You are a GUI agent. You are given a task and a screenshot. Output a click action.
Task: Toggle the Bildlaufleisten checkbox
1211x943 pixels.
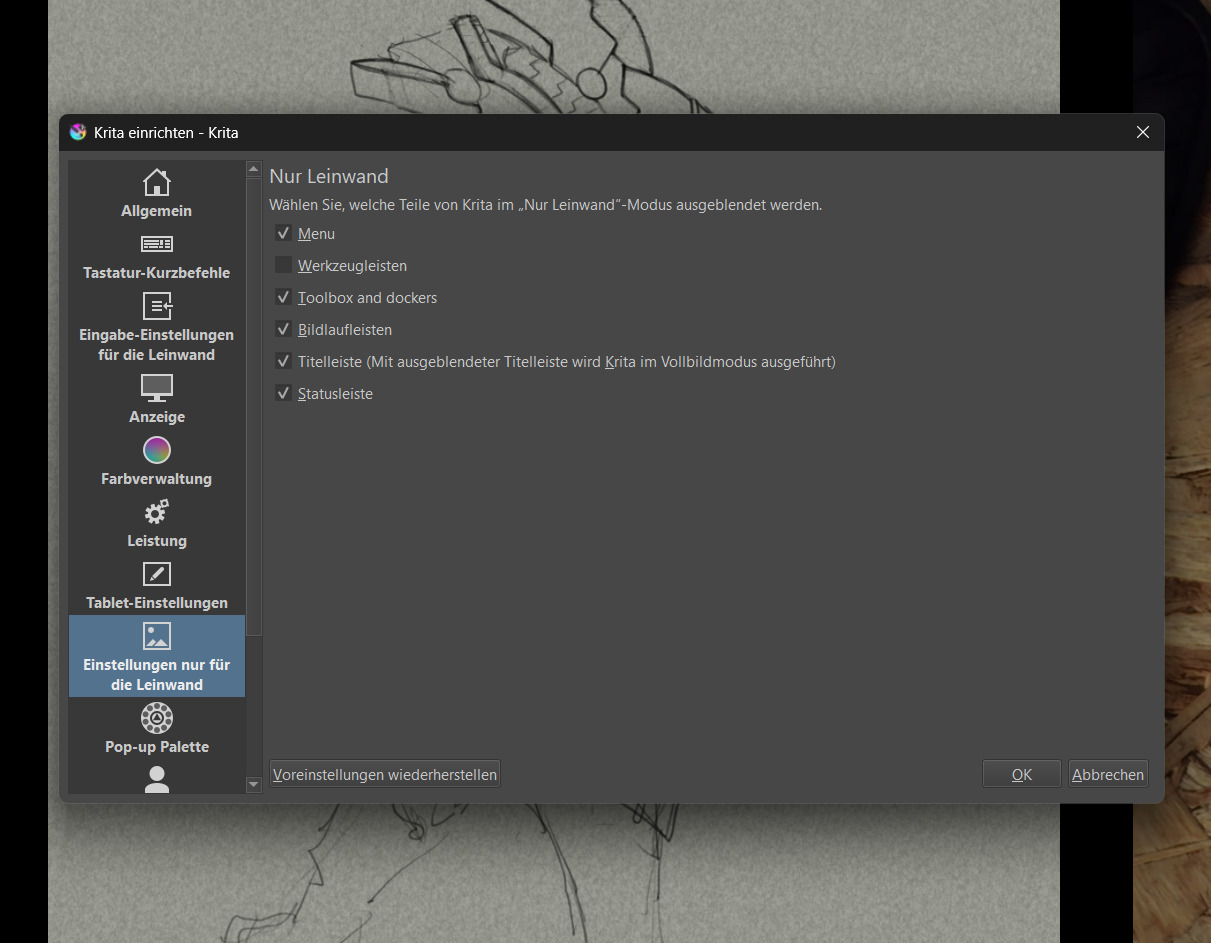[284, 330]
